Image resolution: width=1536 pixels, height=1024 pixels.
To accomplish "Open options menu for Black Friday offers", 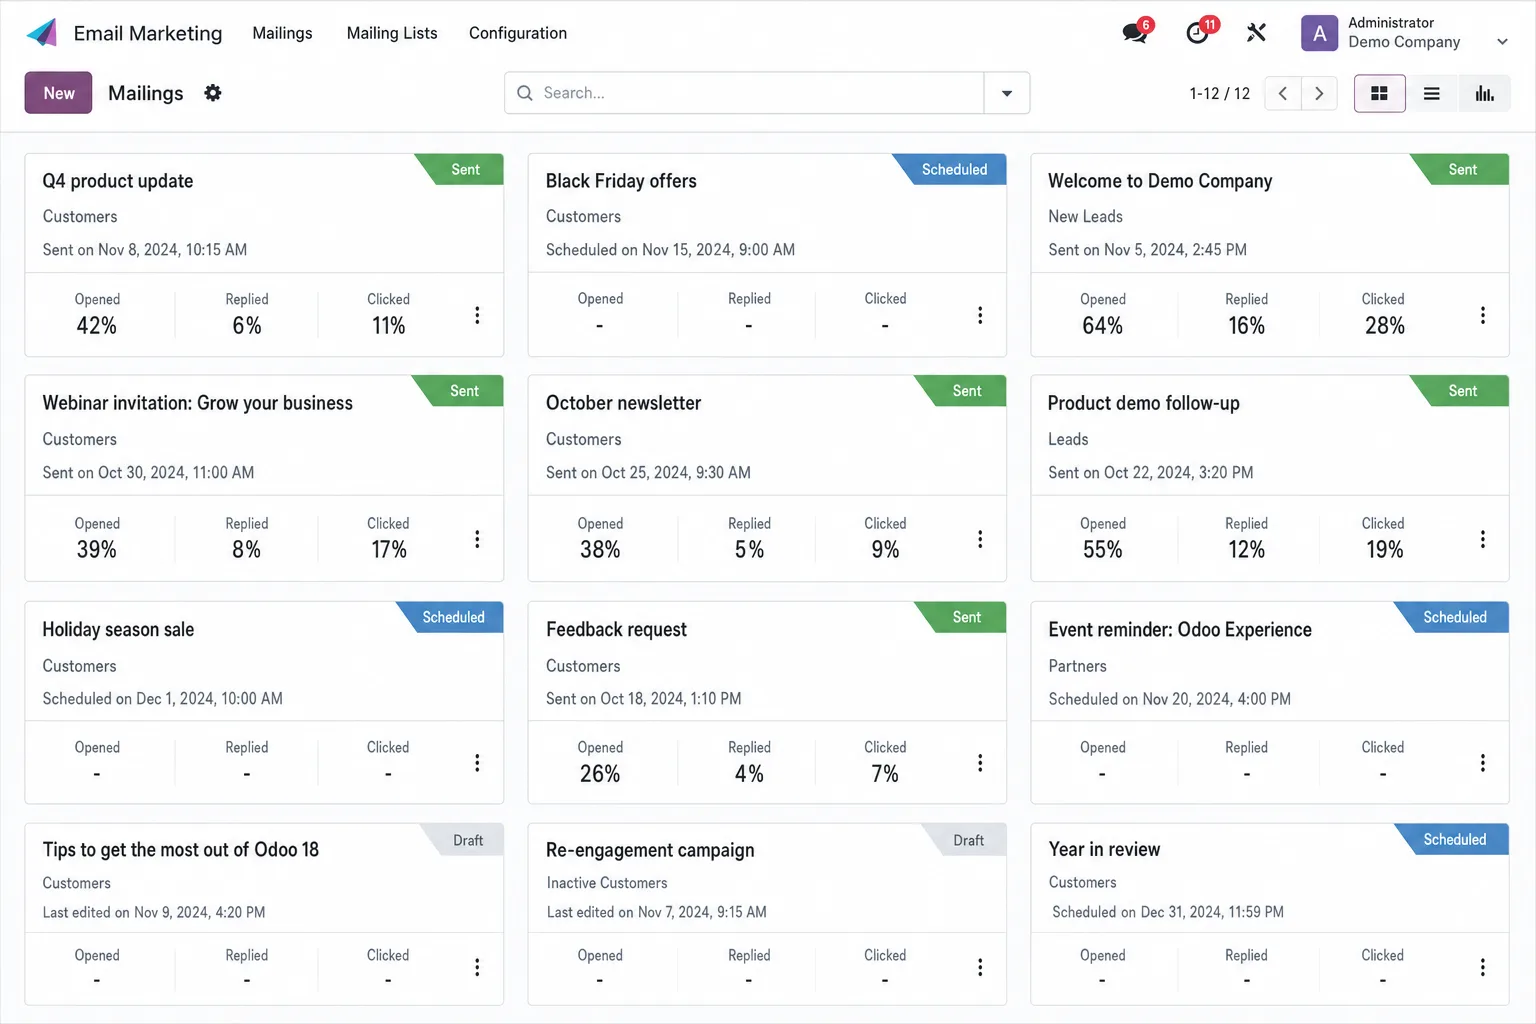I will point(980,315).
